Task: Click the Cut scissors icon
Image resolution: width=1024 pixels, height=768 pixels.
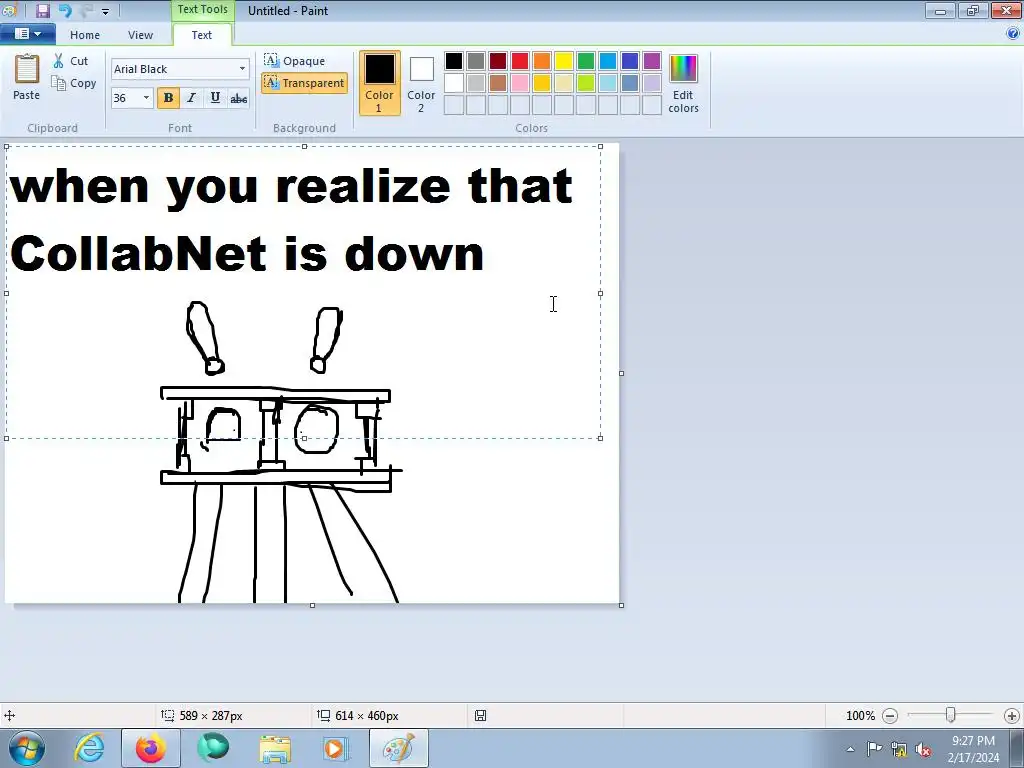Action: [x=59, y=61]
